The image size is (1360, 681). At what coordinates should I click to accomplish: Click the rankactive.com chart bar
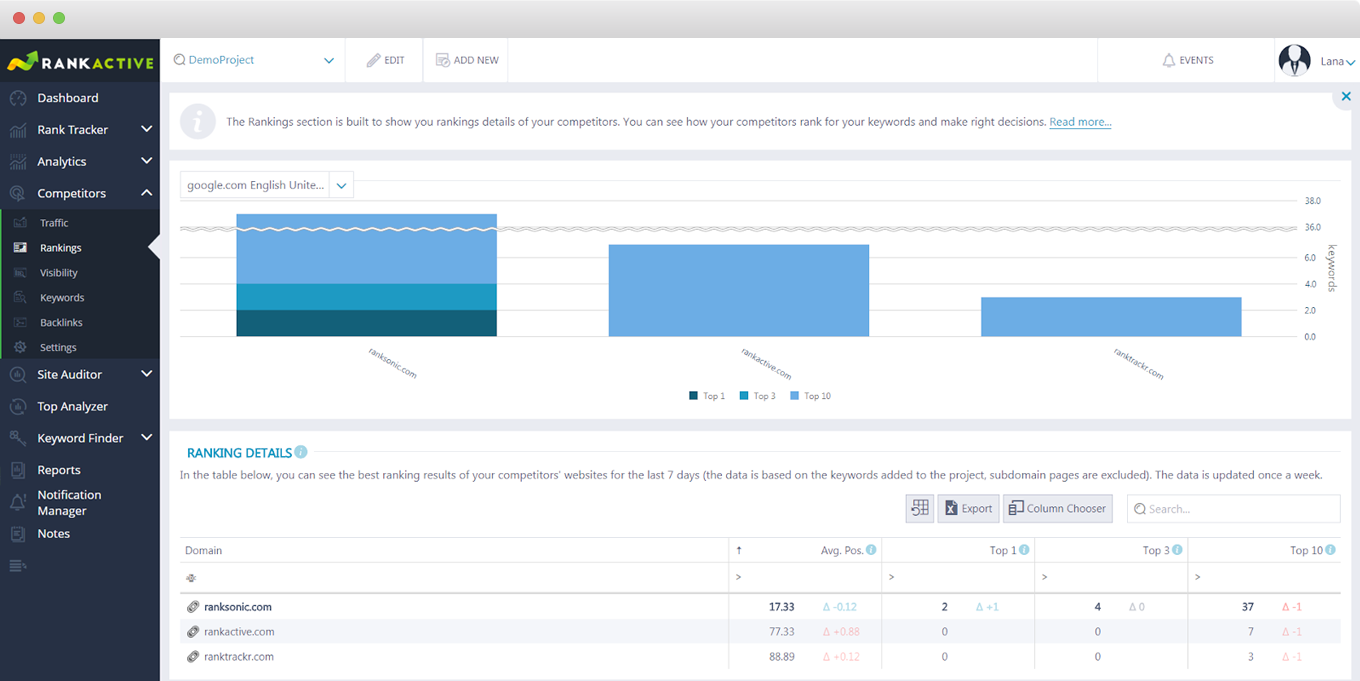coord(739,290)
